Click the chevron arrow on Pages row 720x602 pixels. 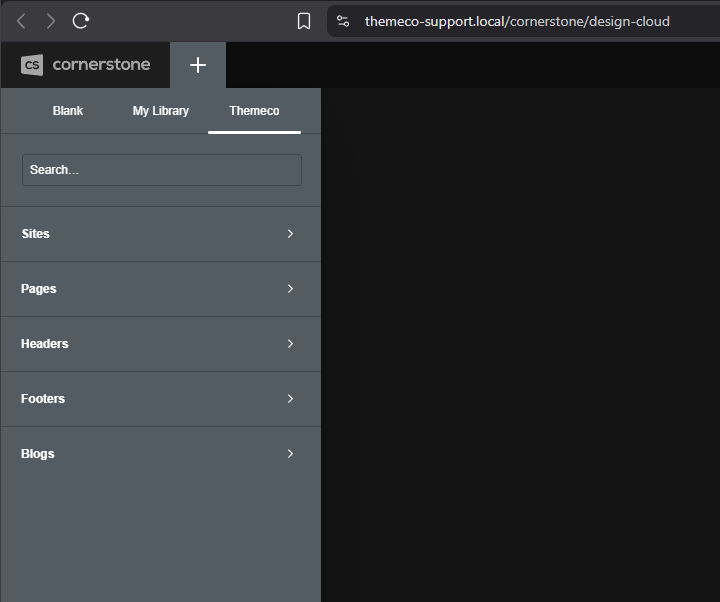pyautogui.click(x=290, y=289)
